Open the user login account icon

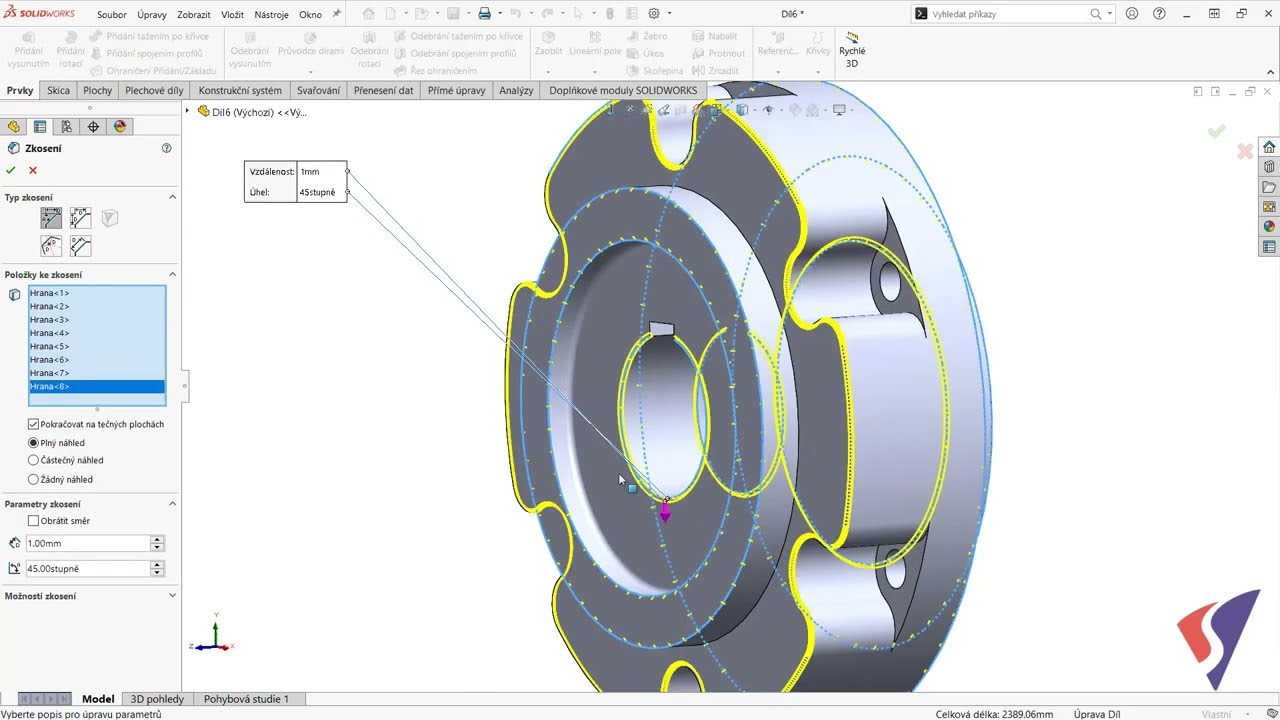click(x=1132, y=14)
